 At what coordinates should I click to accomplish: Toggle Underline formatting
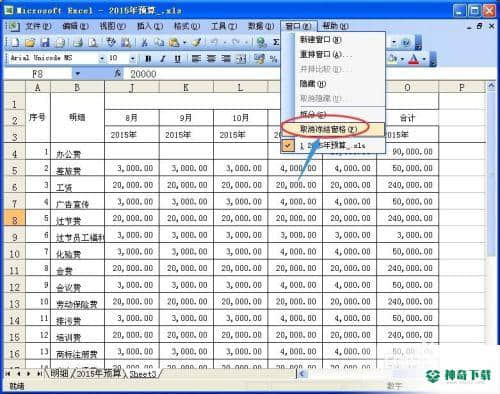pyautogui.click(x=177, y=59)
